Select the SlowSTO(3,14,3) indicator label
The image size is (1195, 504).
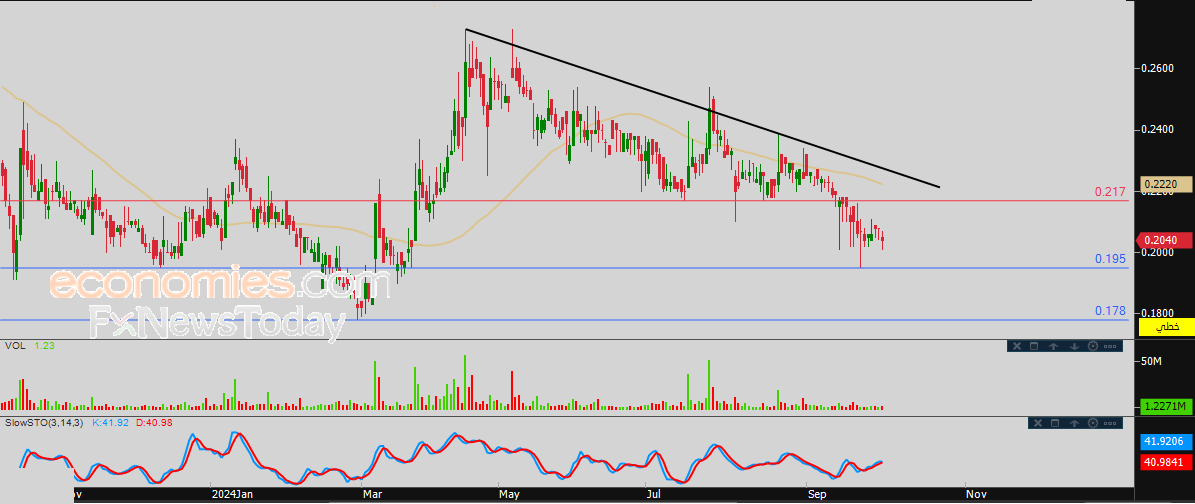click(x=40, y=424)
